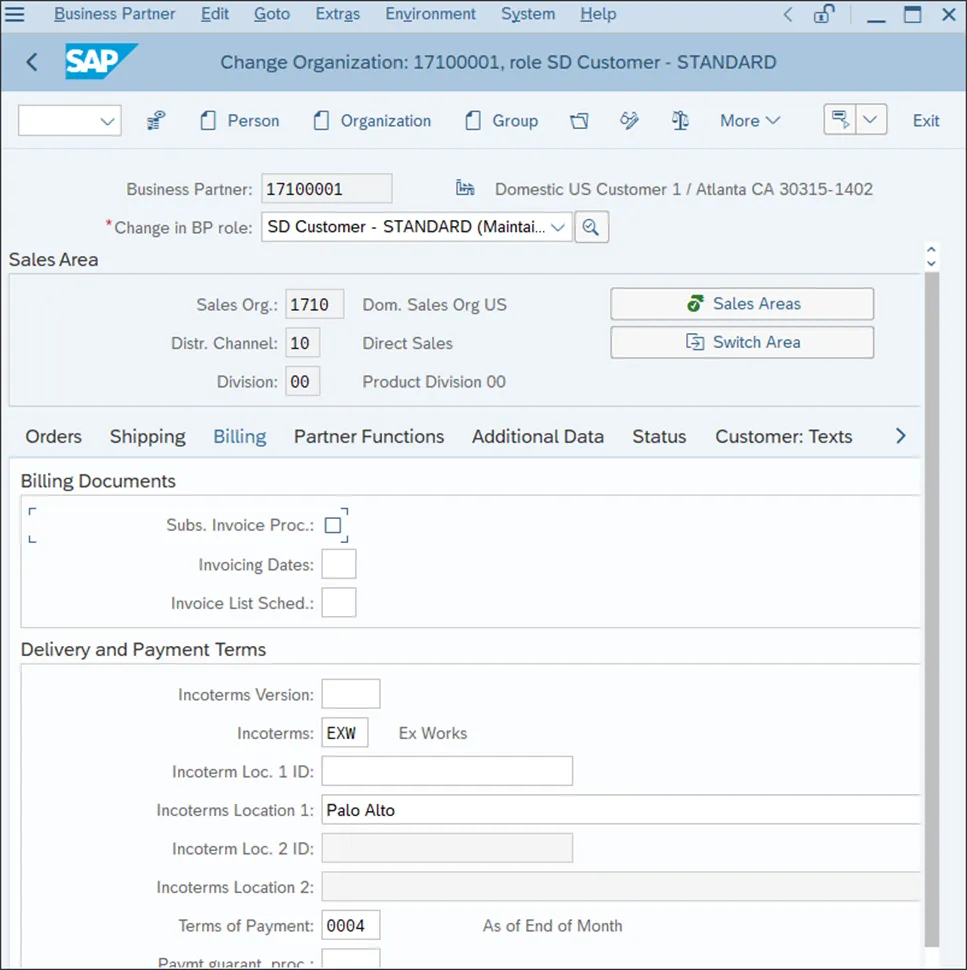
Task: Click the Person document icon
Action: [208, 120]
